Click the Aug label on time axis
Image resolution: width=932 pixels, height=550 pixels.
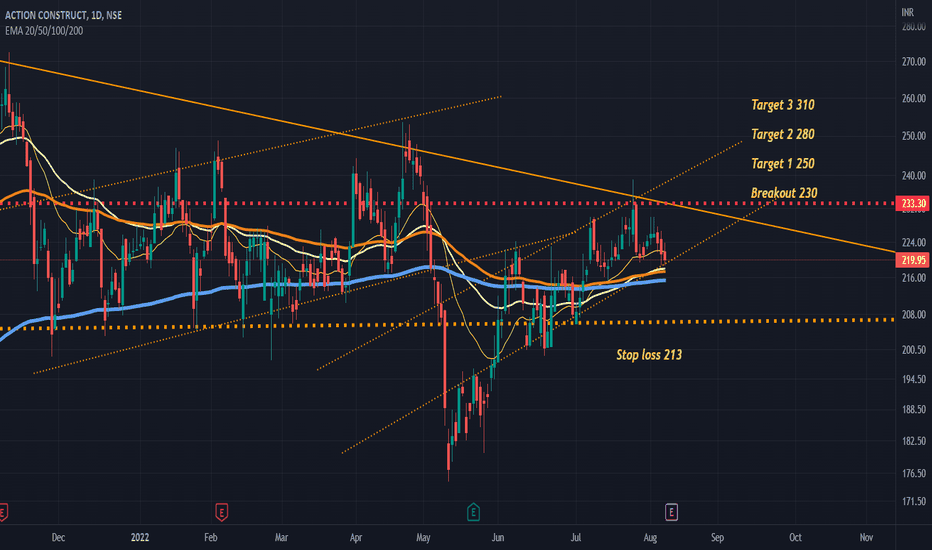point(650,538)
